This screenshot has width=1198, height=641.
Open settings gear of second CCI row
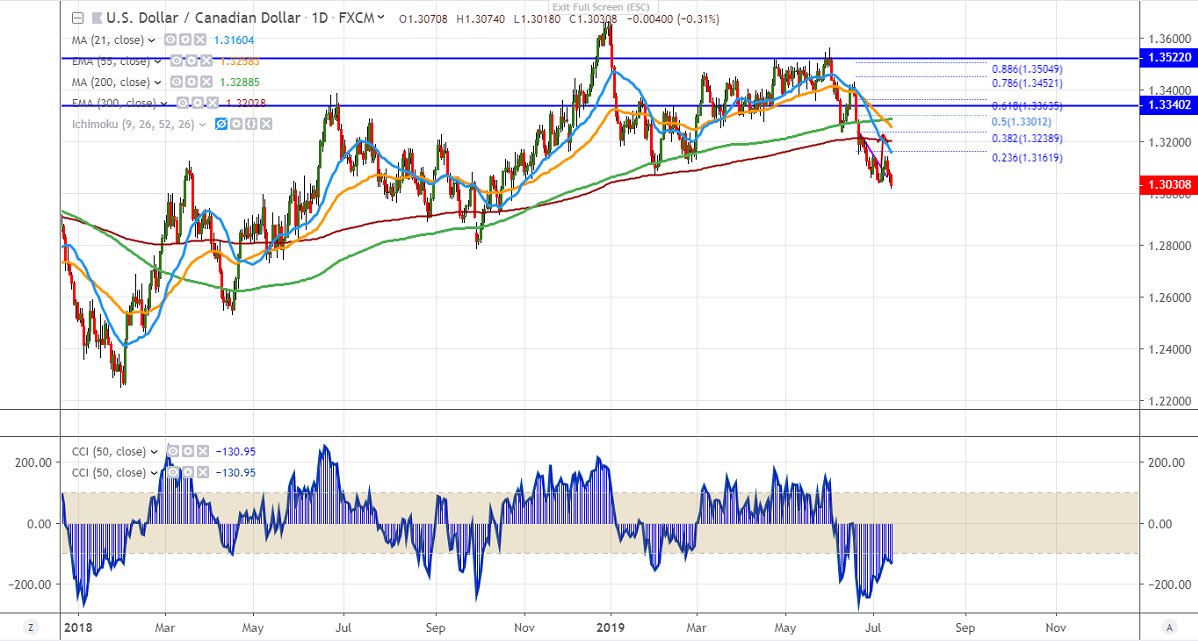click(188, 473)
